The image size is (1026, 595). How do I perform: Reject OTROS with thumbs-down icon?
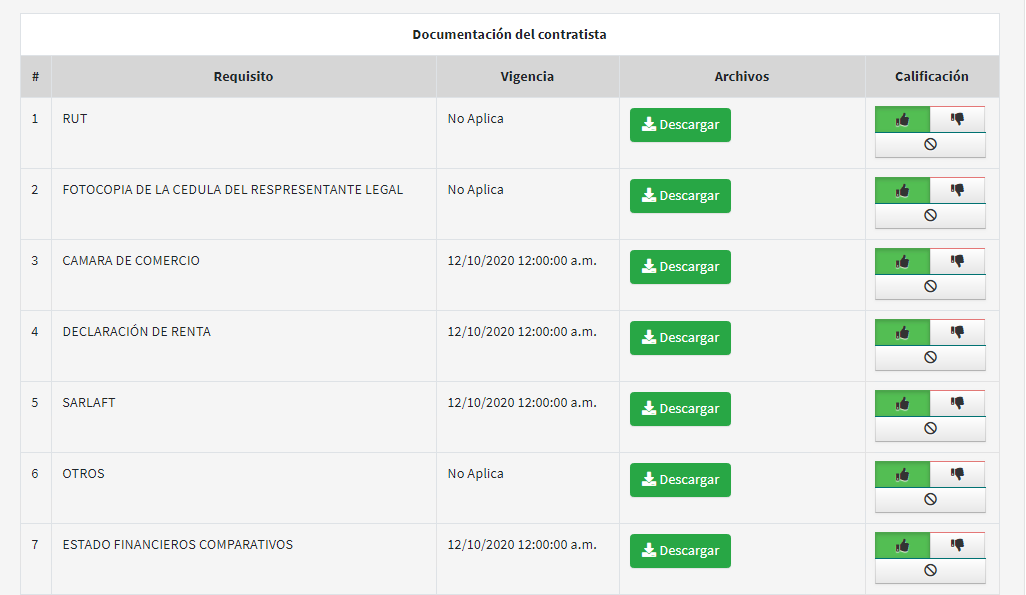pyautogui.click(x=957, y=474)
